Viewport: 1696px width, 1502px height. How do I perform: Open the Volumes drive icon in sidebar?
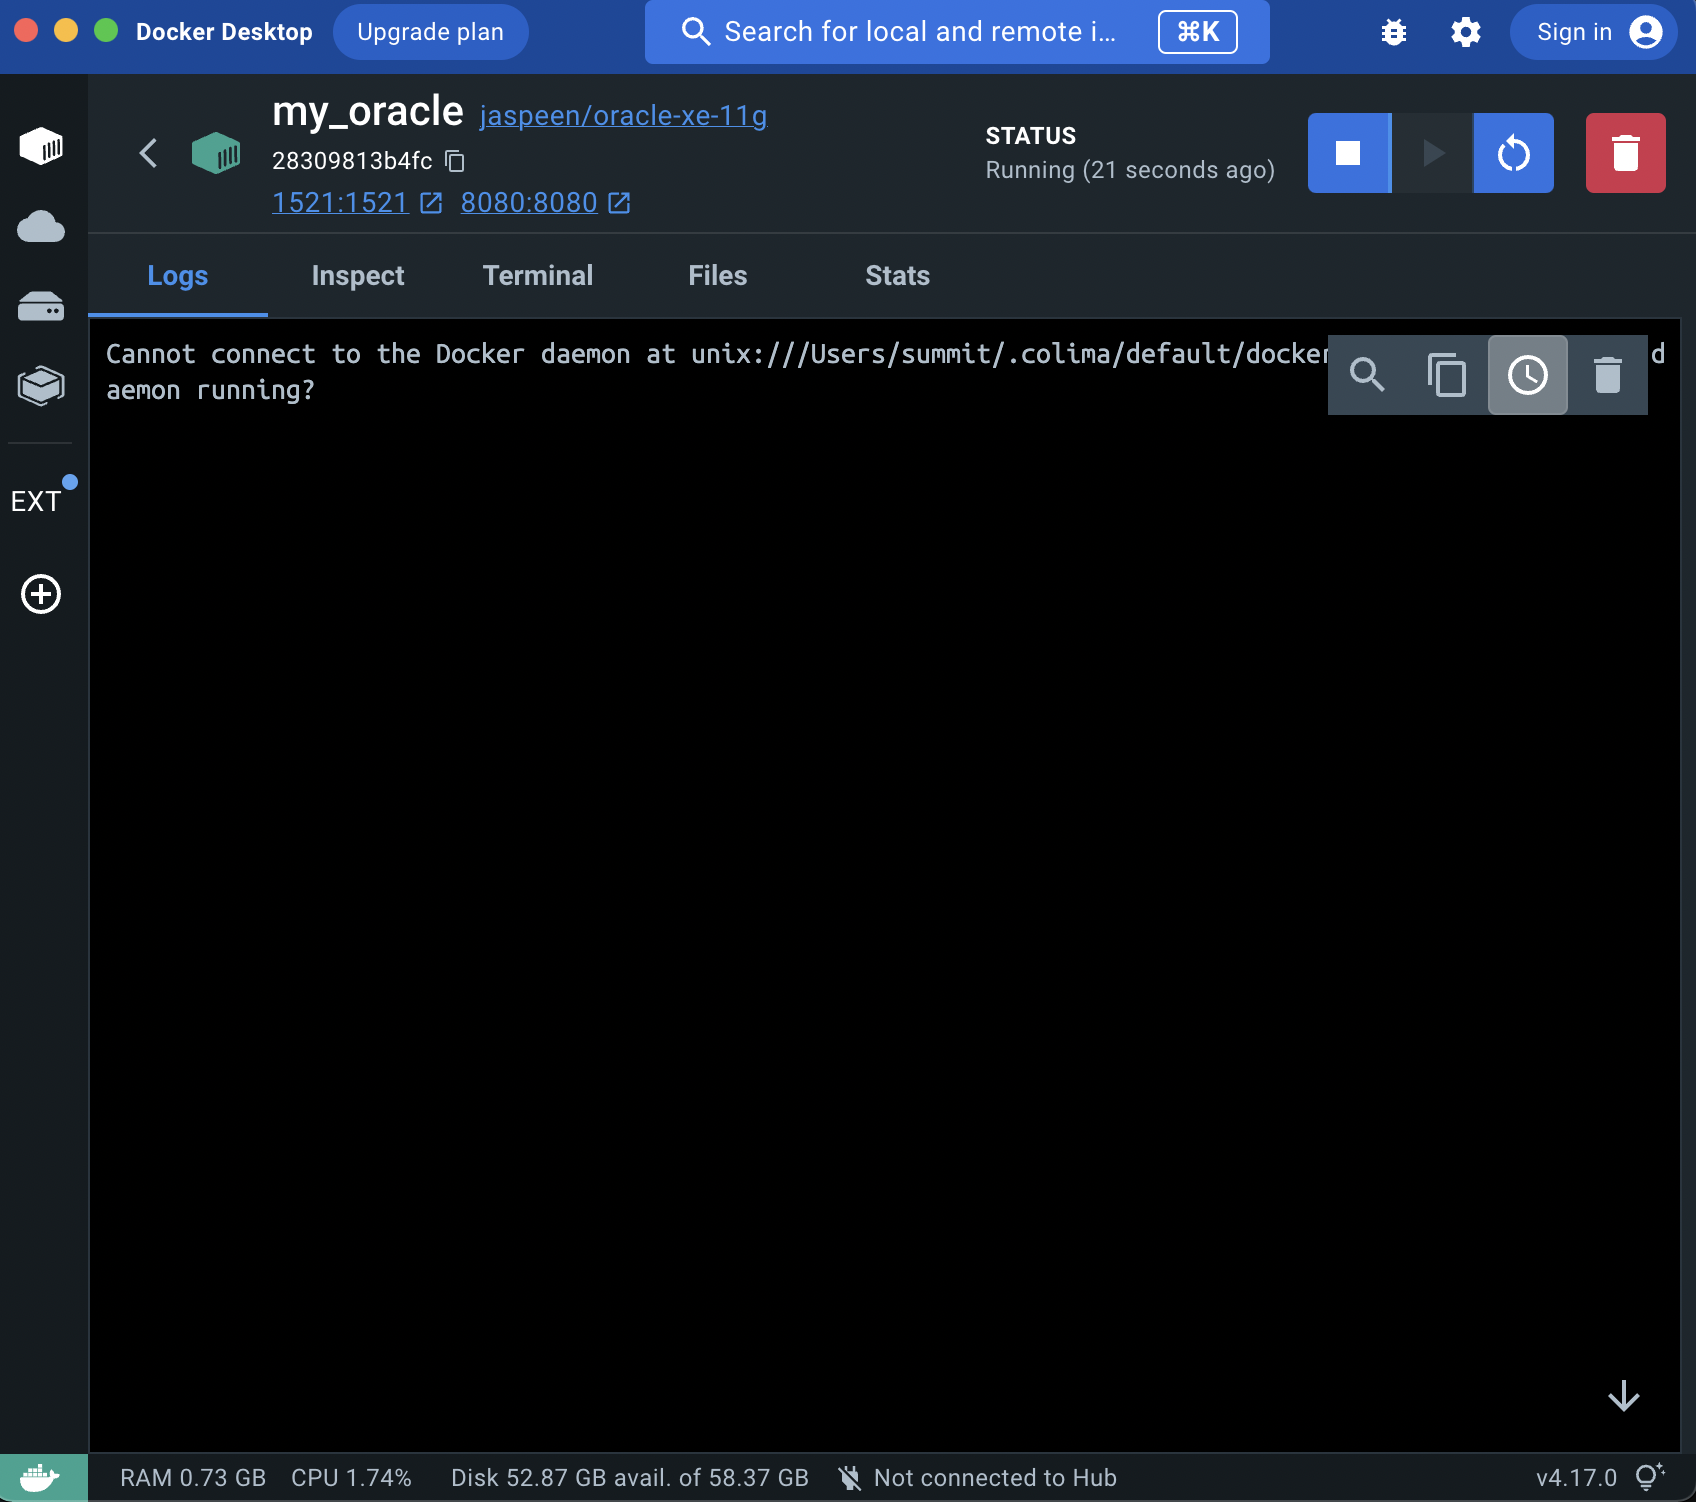[41, 306]
